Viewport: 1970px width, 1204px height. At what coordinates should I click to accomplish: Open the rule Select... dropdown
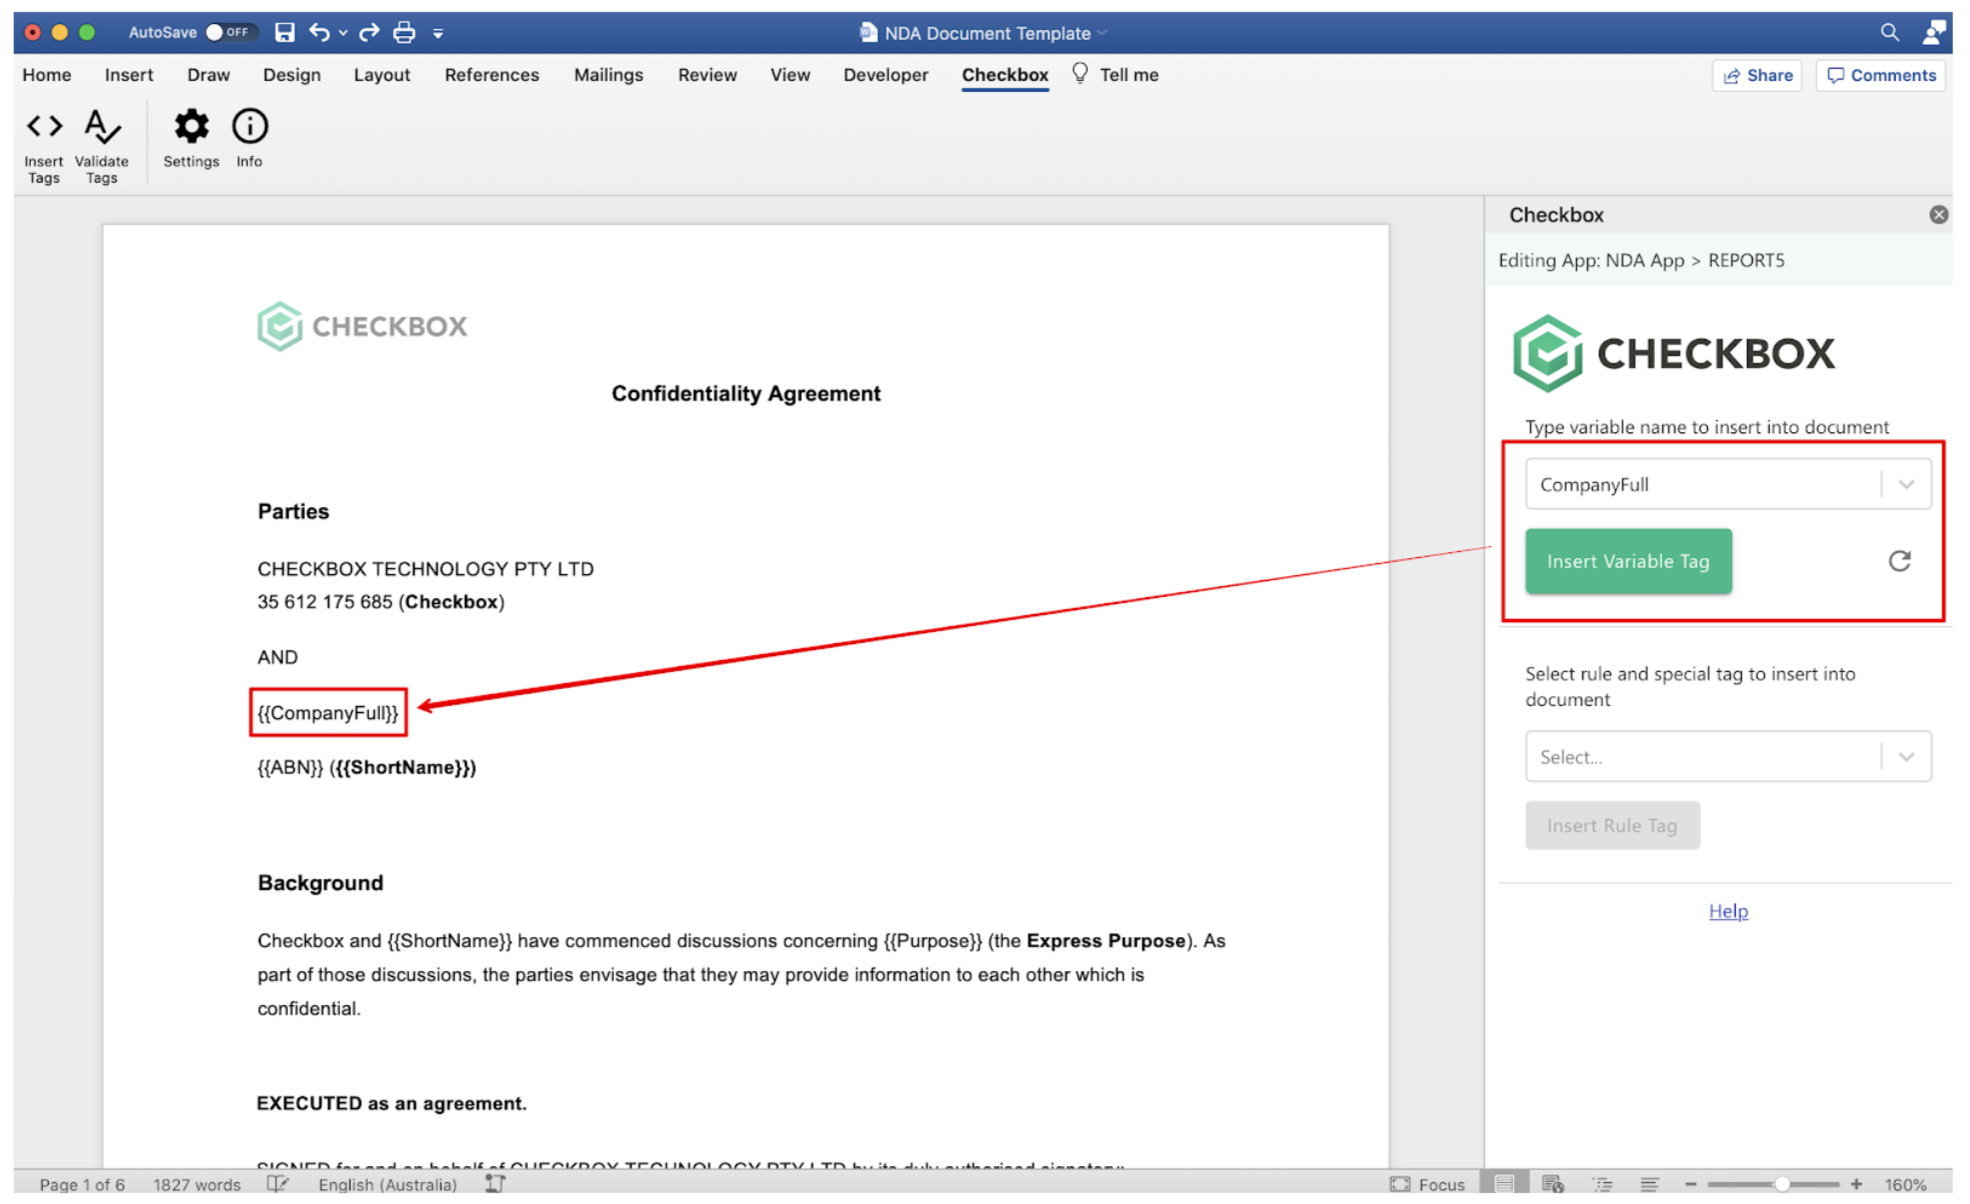tap(1728, 757)
